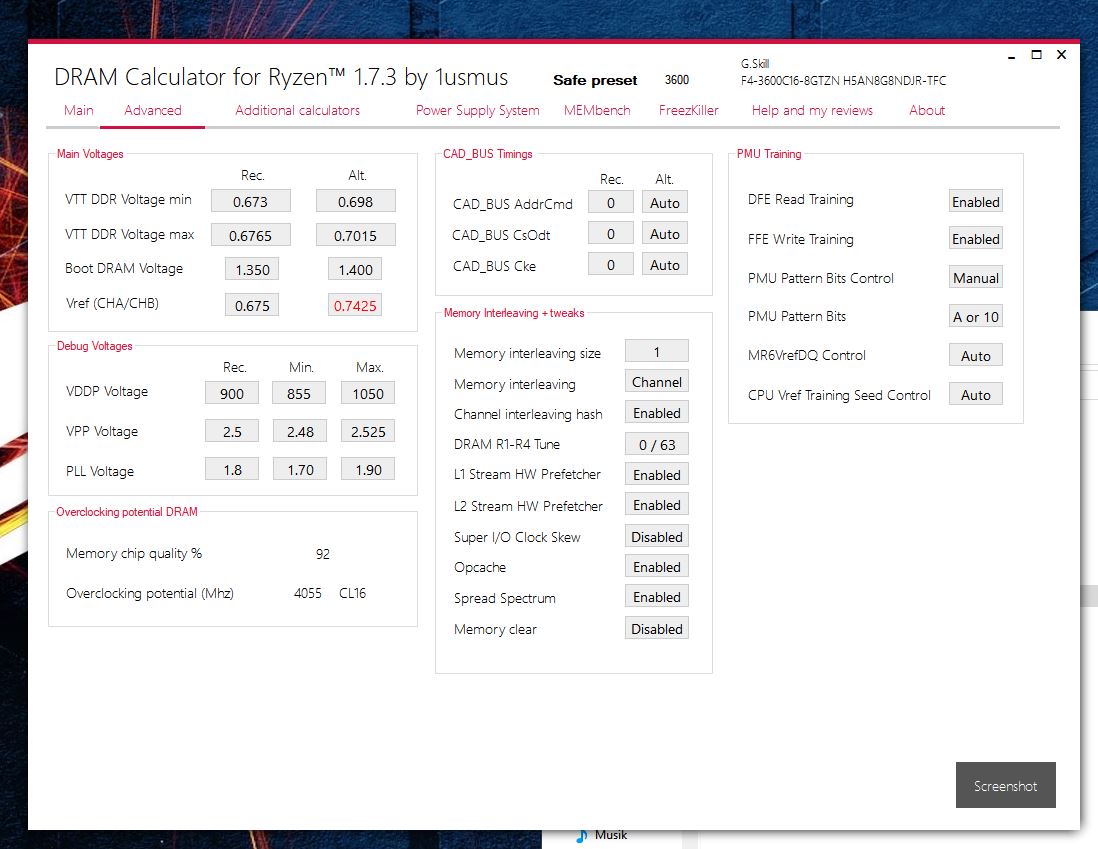Viewport: 1098px width, 849px height.
Task: Click CAD_BUS CsOdt Alt. Auto field
Action: click(x=665, y=233)
